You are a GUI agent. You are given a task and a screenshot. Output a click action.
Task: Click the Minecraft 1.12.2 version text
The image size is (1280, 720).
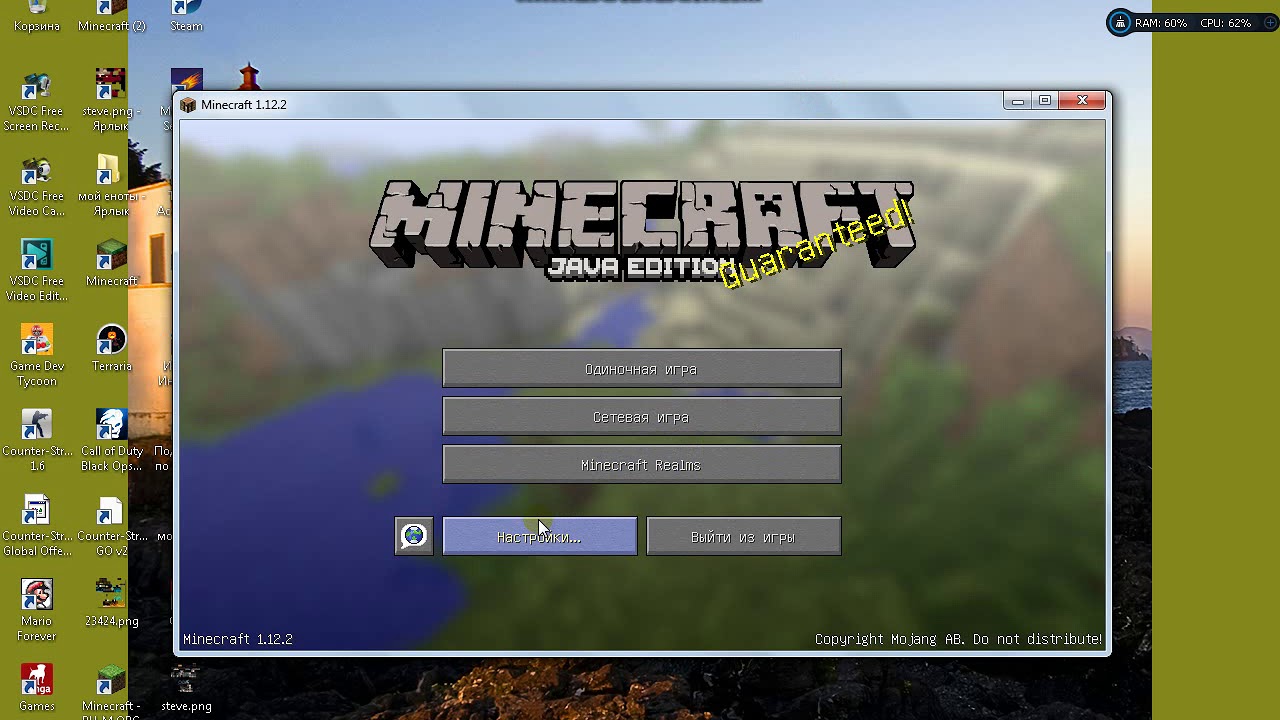tap(238, 639)
